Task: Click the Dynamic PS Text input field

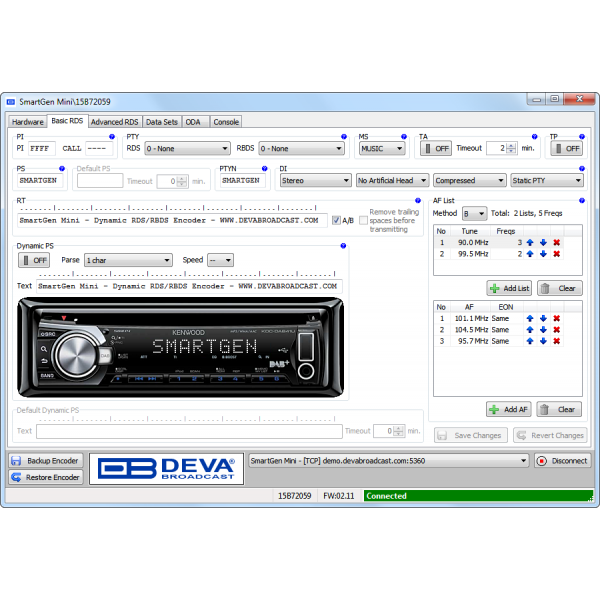Action: tap(189, 286)
